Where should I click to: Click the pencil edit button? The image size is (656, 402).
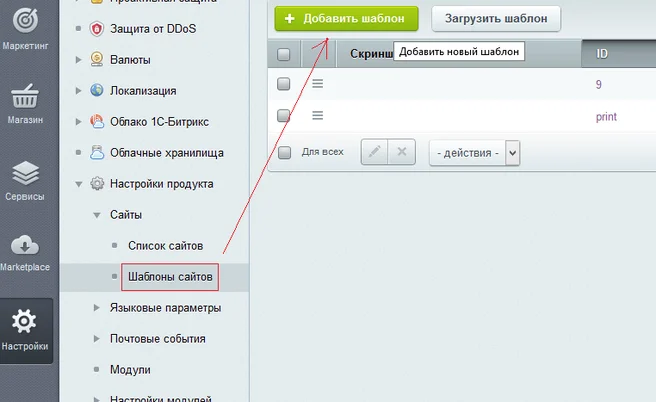(x=374, y=152)
